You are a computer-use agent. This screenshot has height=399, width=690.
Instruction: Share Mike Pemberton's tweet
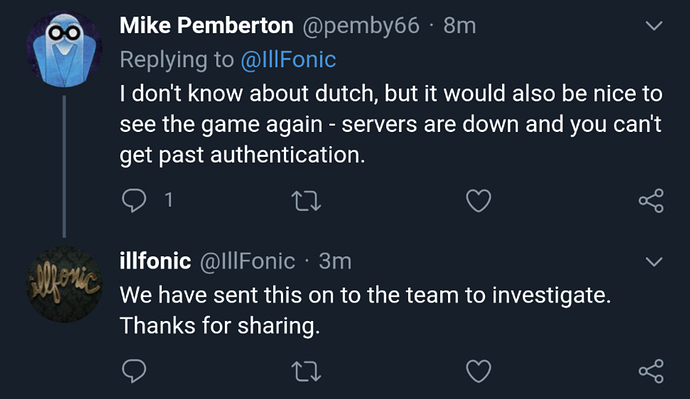pyautogui.click(x=651, y=201)
